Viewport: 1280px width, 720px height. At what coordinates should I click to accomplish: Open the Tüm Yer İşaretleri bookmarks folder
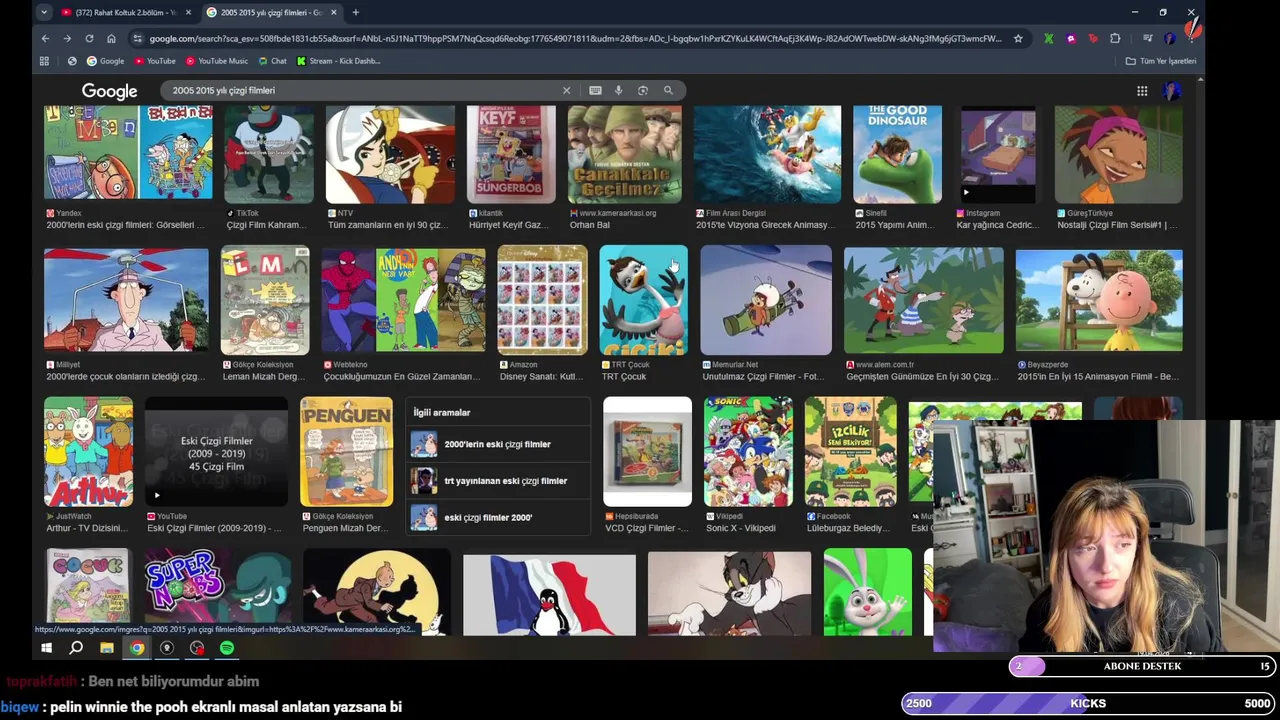(1160, 61)
